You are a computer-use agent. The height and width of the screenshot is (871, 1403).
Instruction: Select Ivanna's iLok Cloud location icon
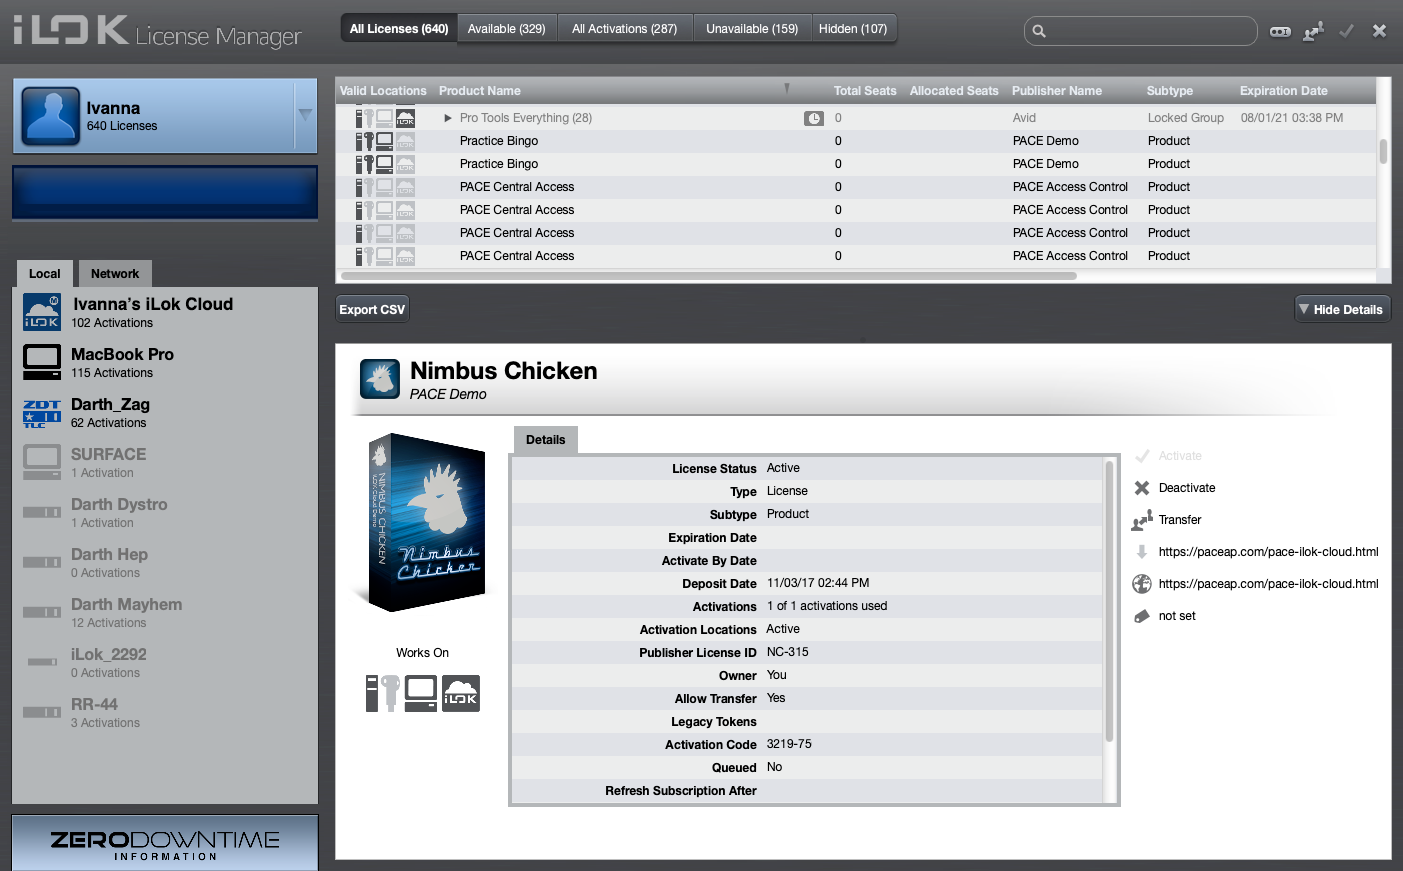pos(42,312)
